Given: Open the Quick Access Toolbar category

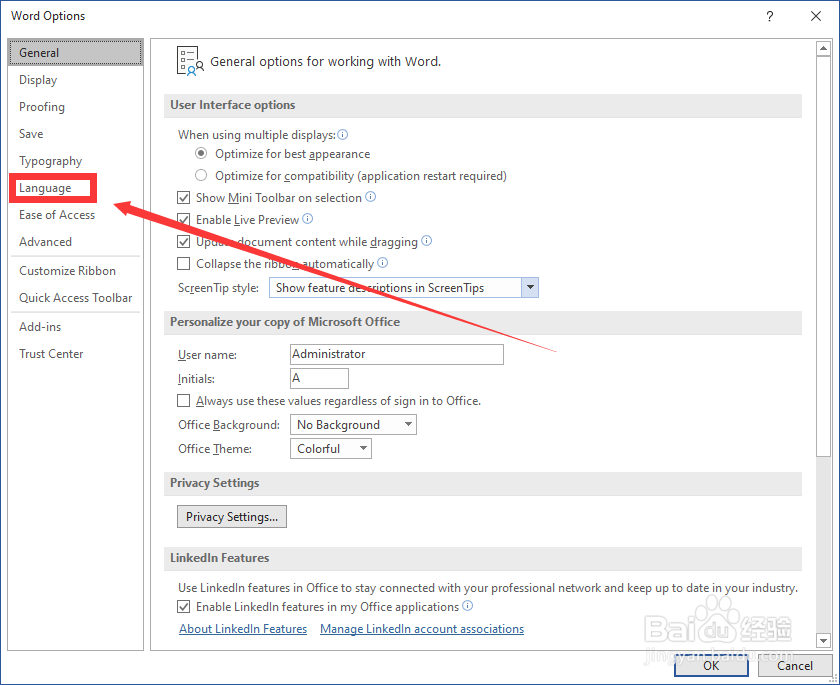Looking at the screenshot, I should (75, 298).
